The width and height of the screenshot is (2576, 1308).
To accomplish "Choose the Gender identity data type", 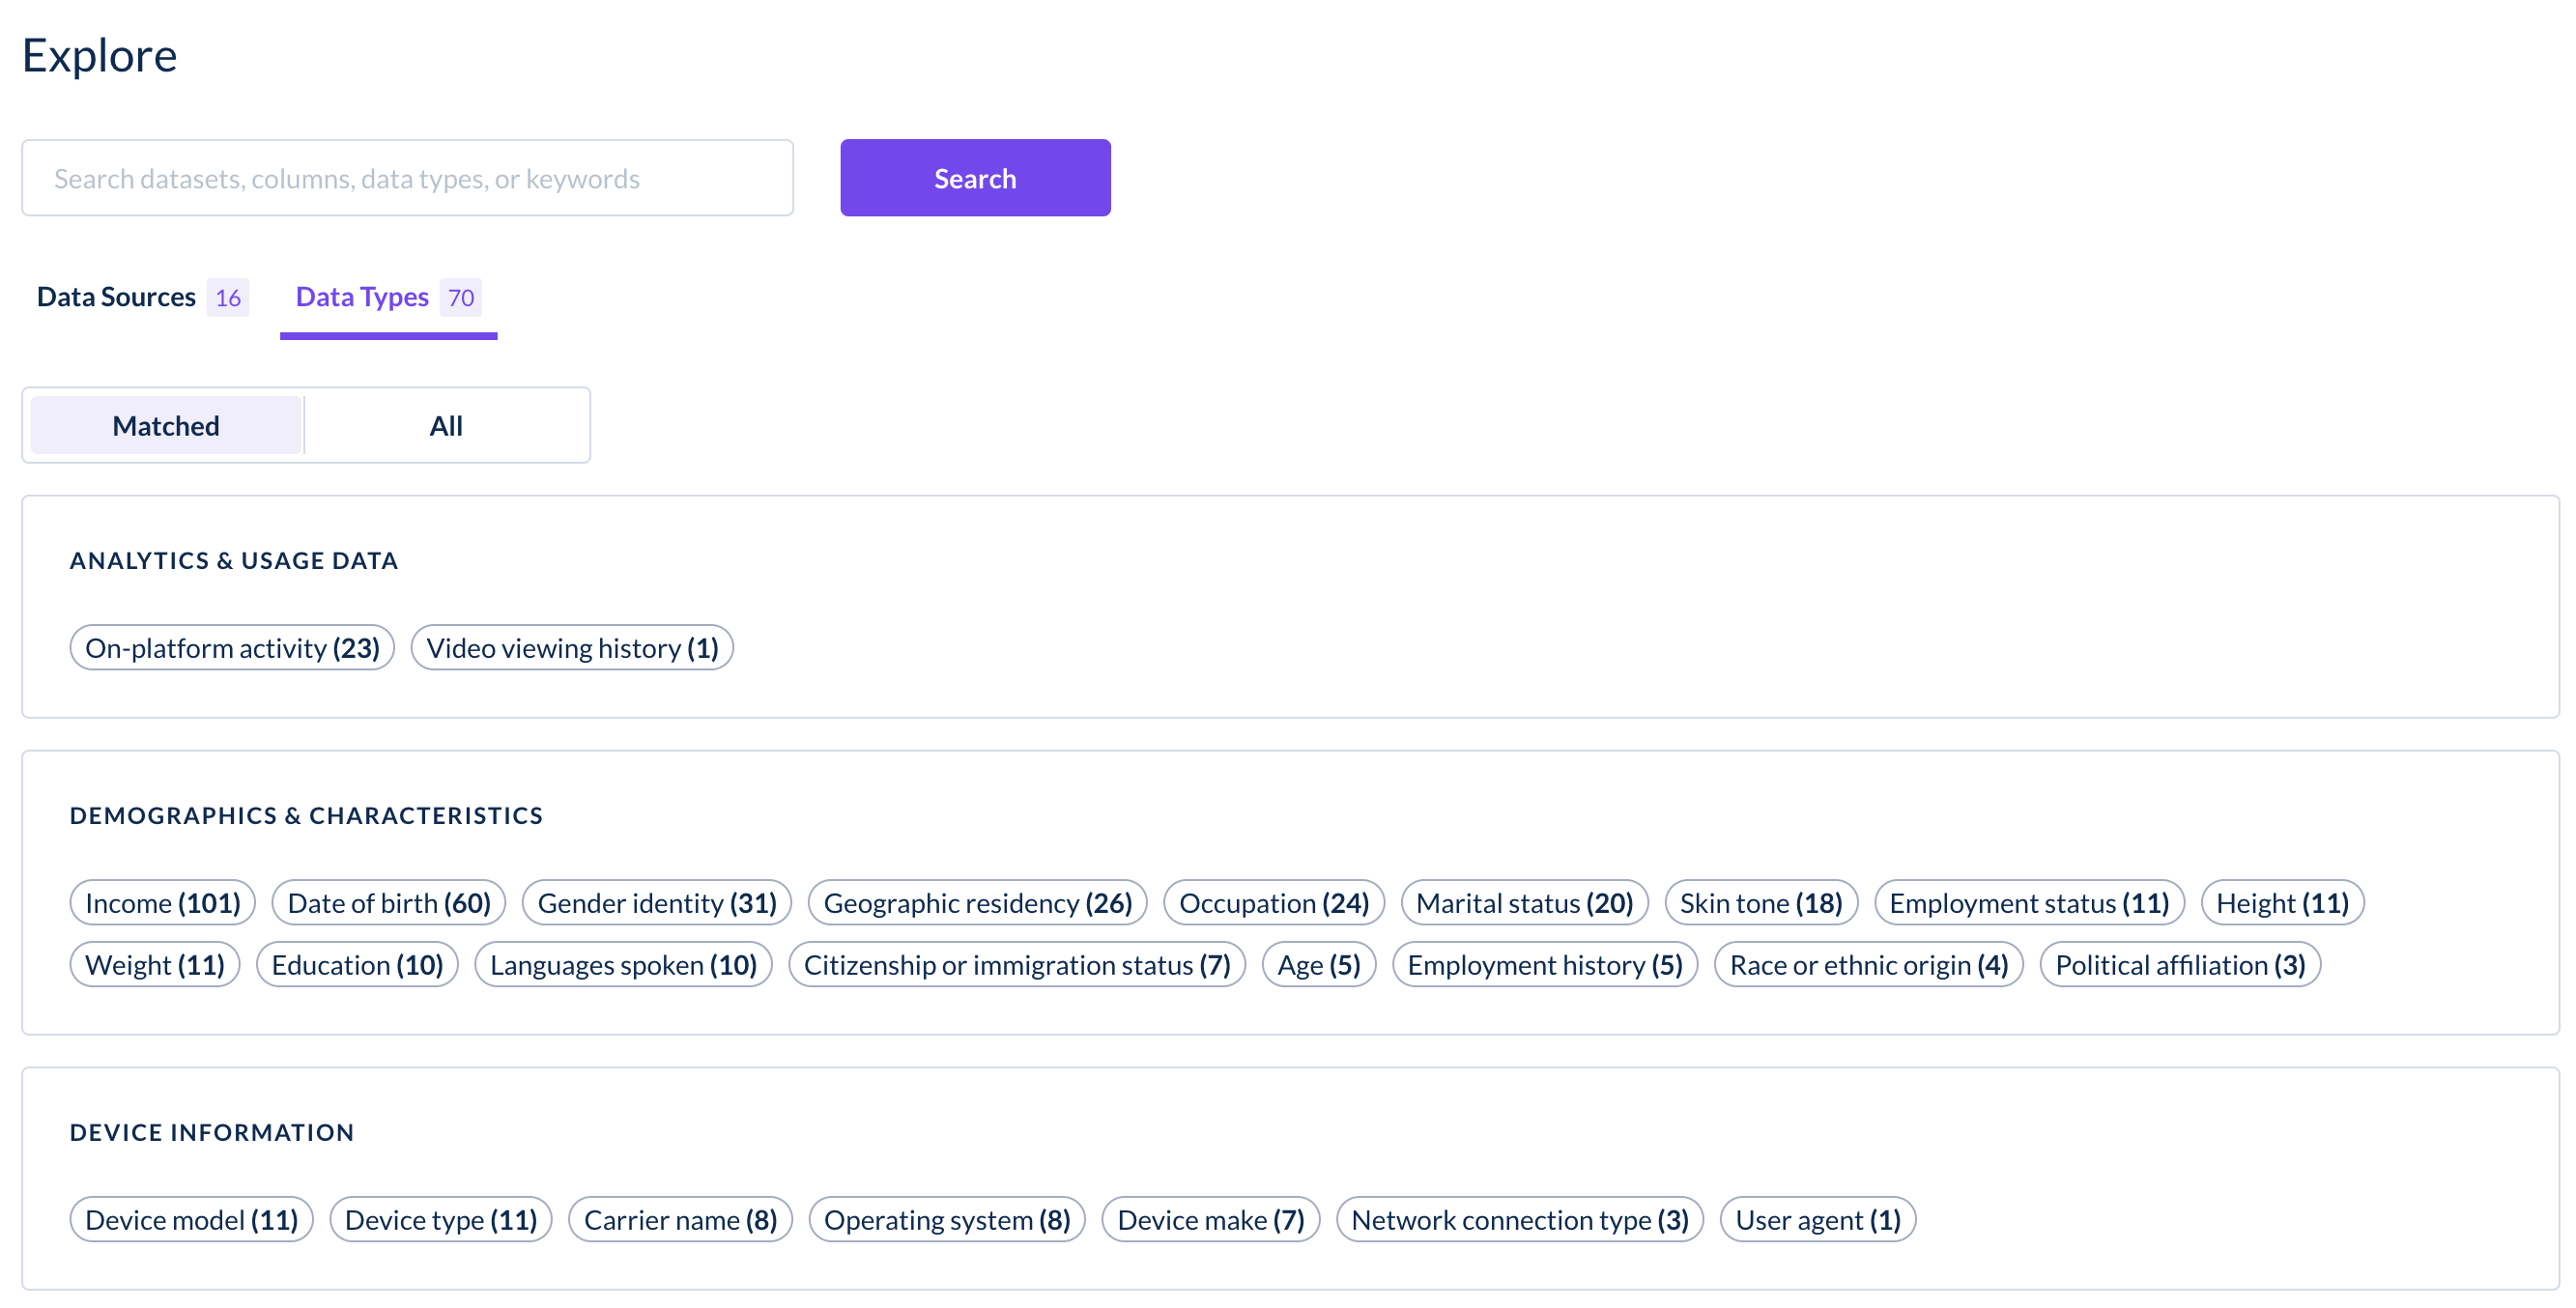I will coord(657,902).
